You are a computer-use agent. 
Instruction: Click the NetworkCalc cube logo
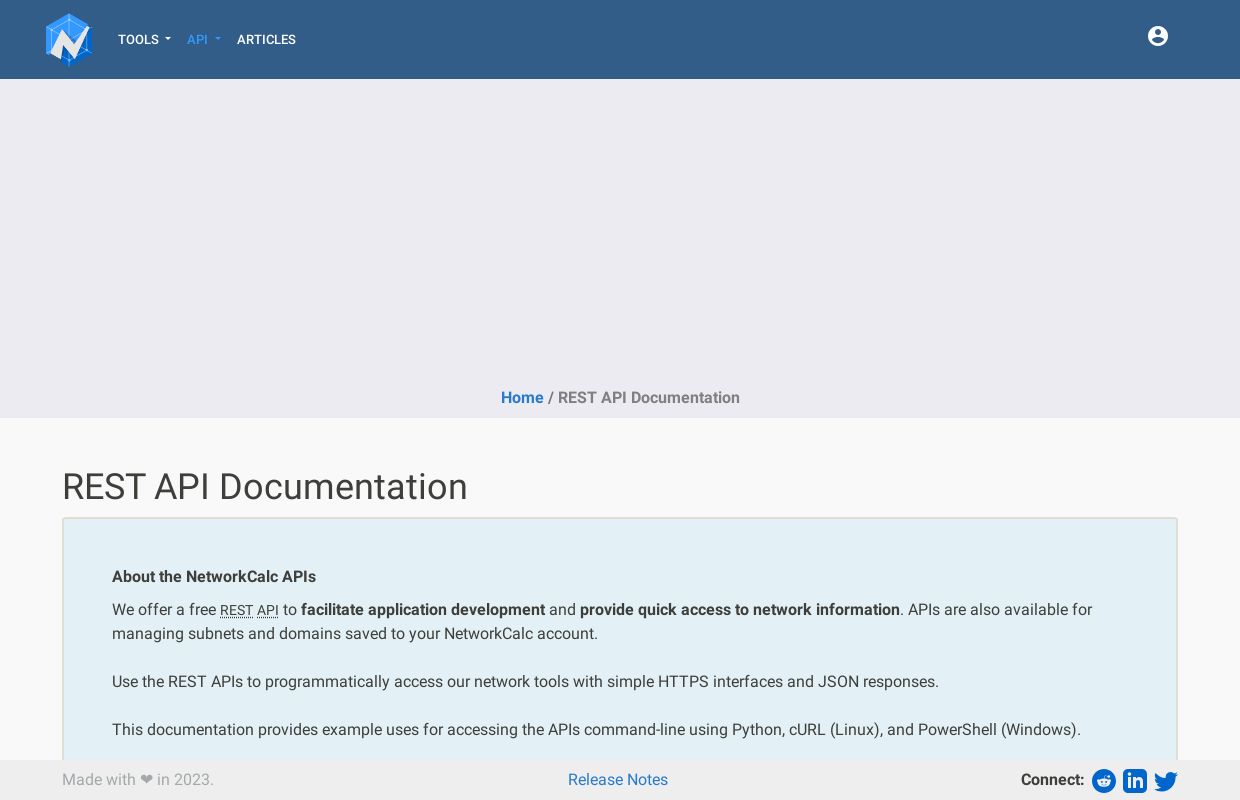(69, 40)
